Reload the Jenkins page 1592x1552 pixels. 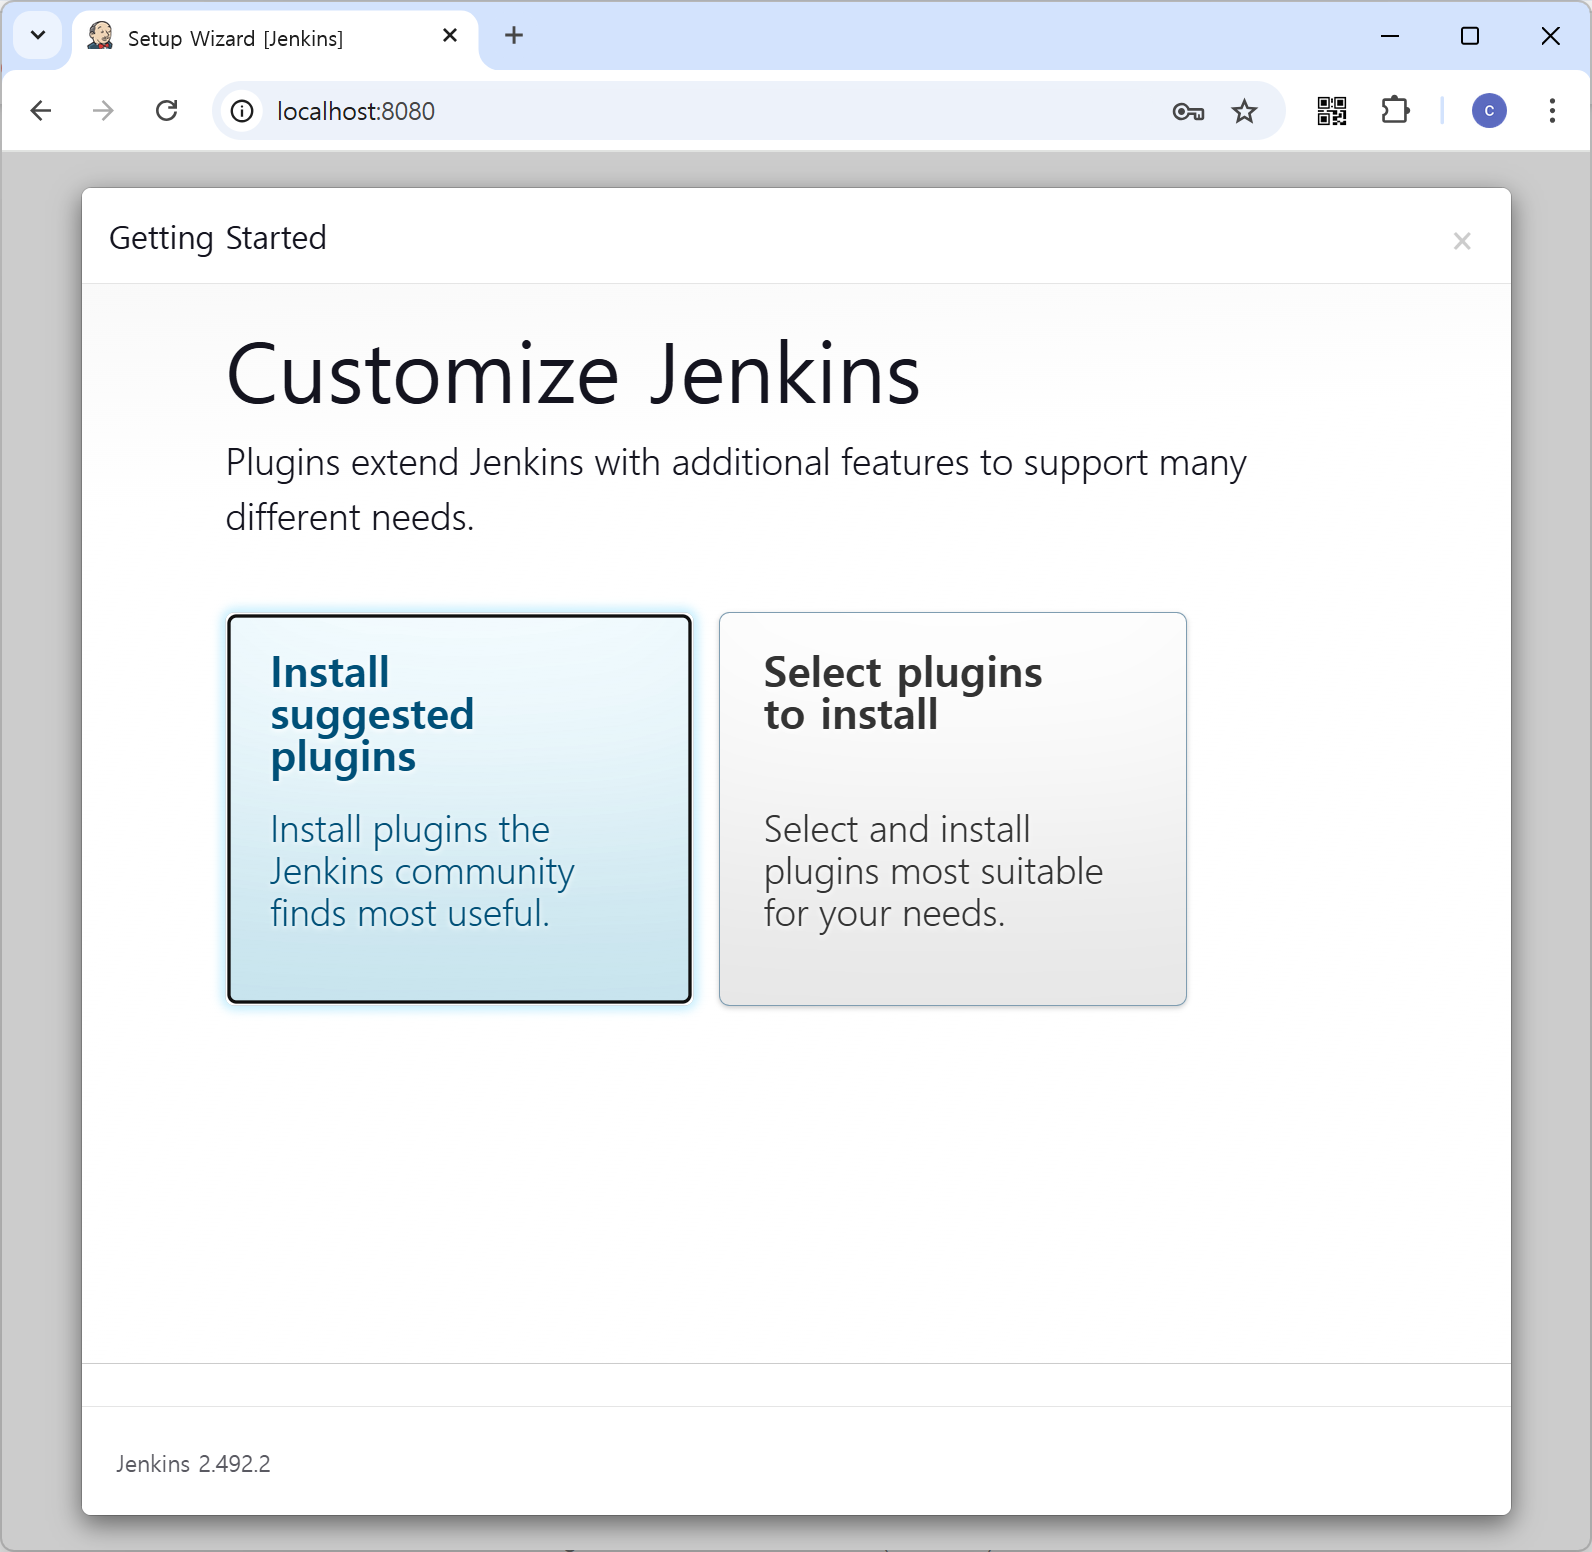coord(167,111)
